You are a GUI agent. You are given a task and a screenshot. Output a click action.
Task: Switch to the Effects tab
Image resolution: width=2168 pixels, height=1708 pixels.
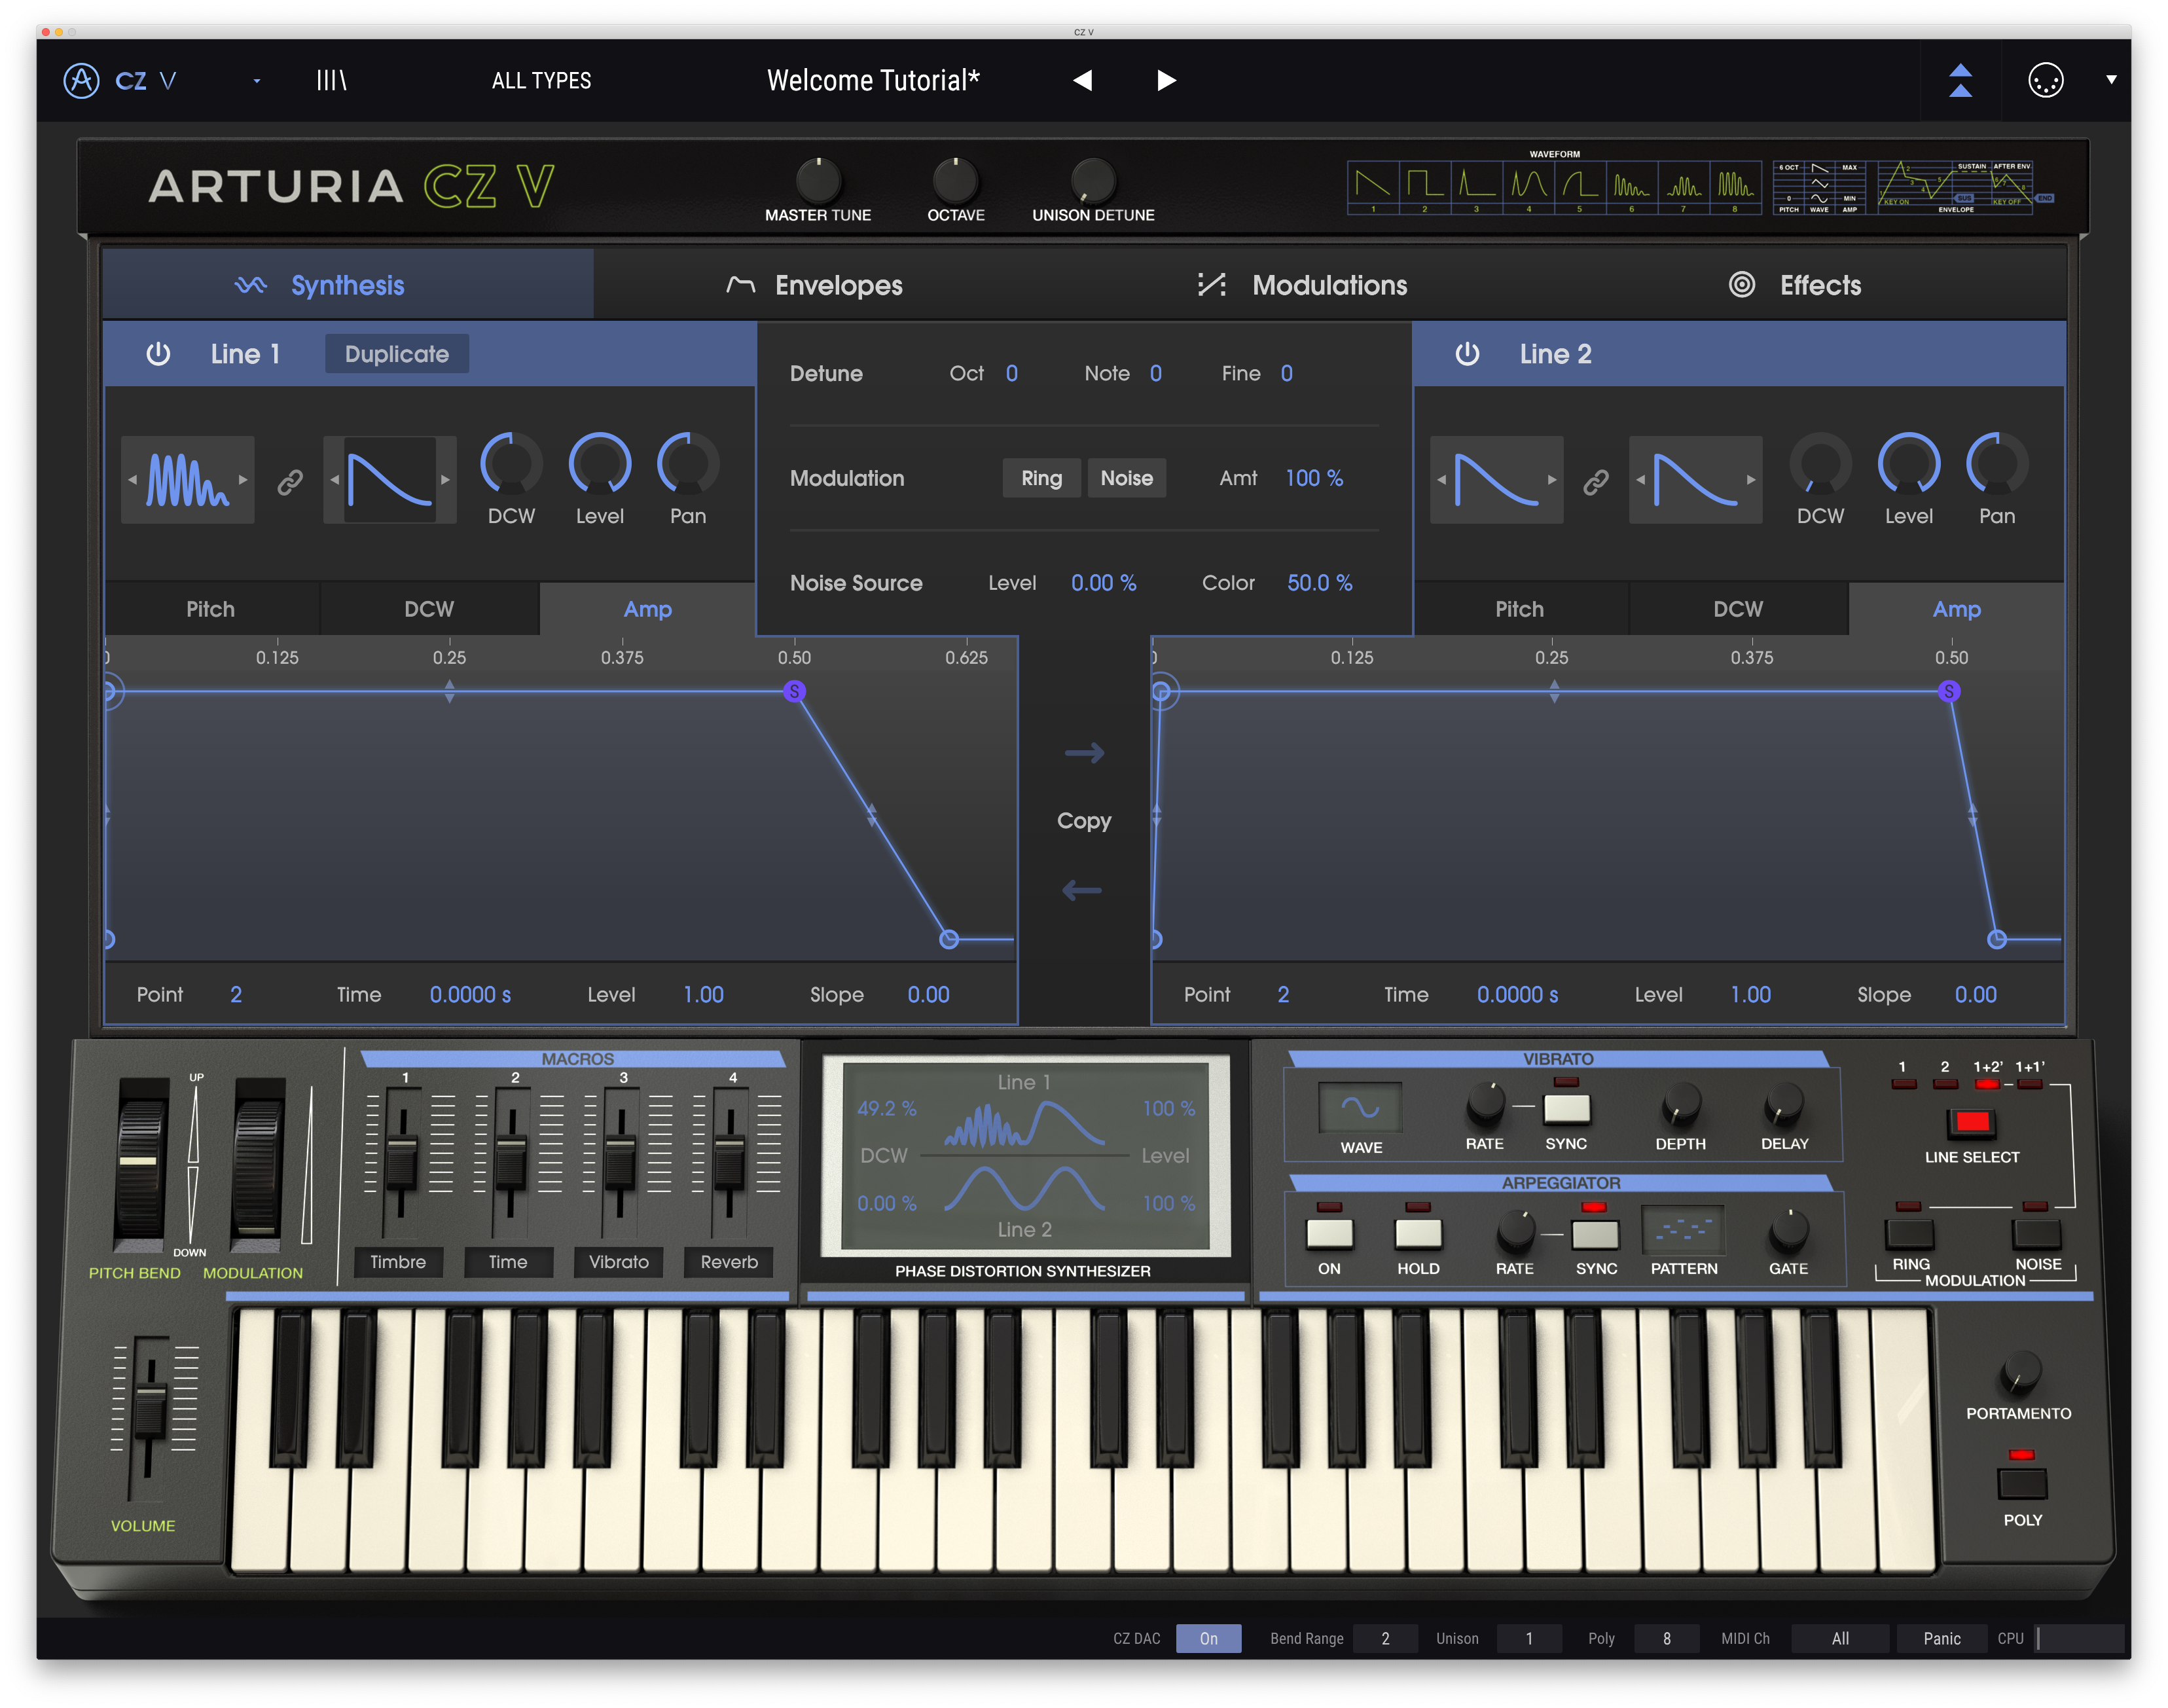point(1820,285)
